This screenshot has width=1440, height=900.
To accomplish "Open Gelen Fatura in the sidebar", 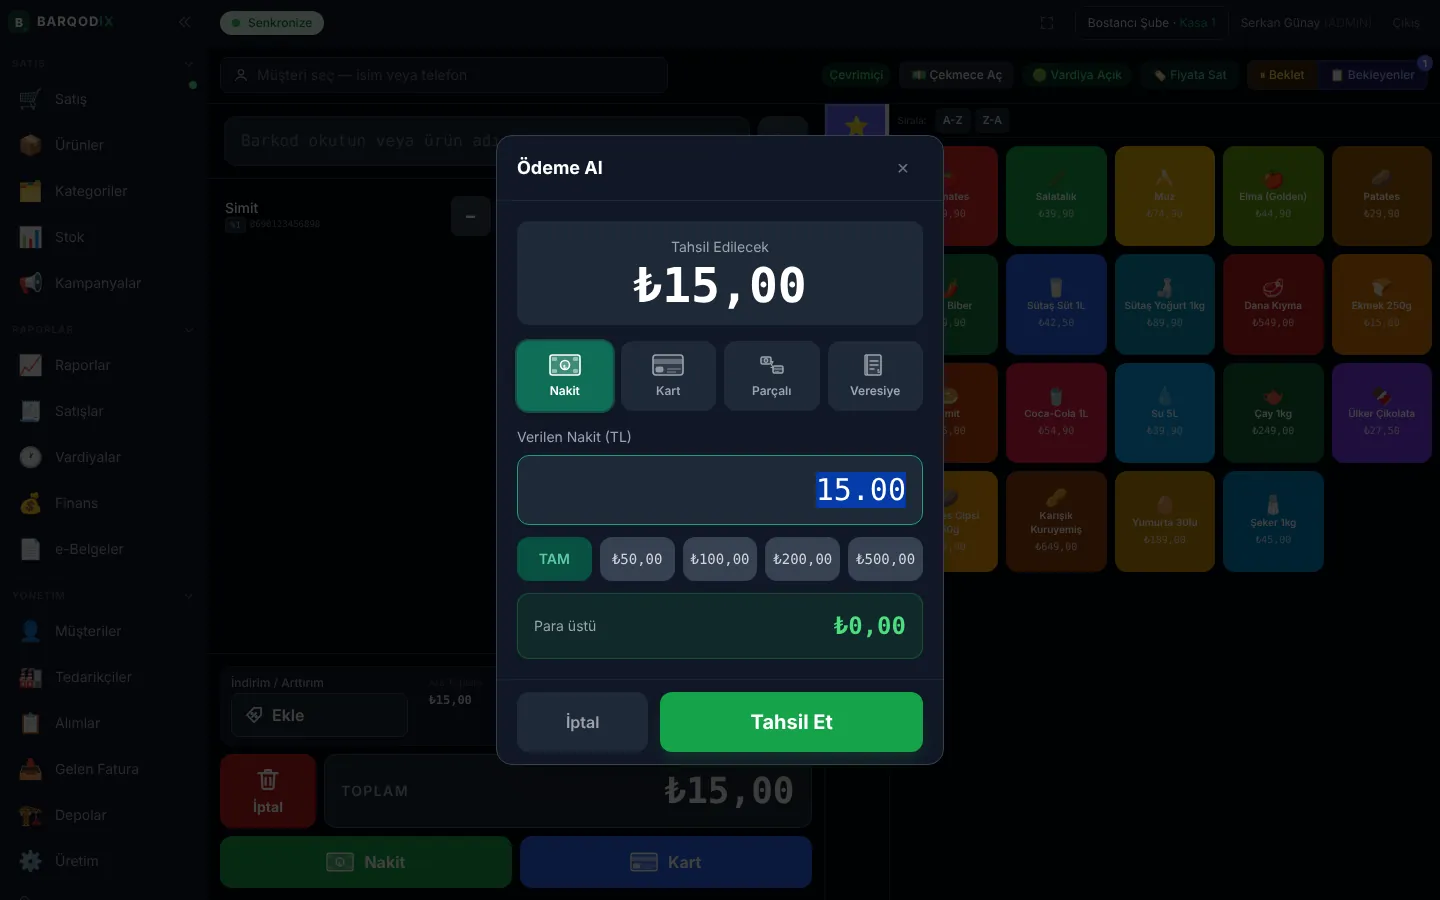I will (104, 769).
